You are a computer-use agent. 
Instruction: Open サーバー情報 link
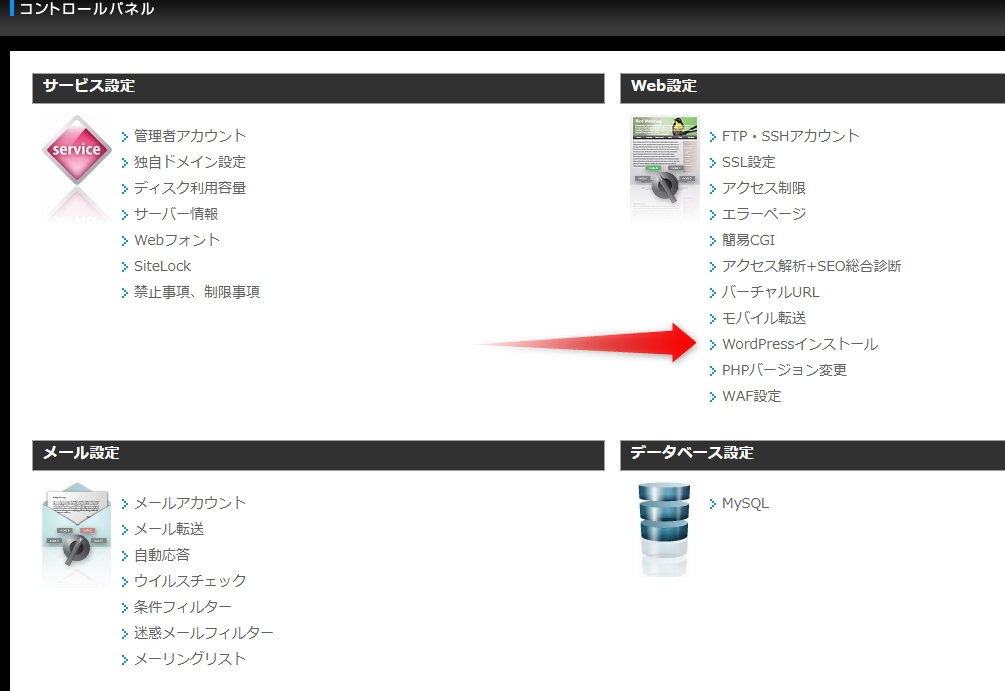click(176, 214)
